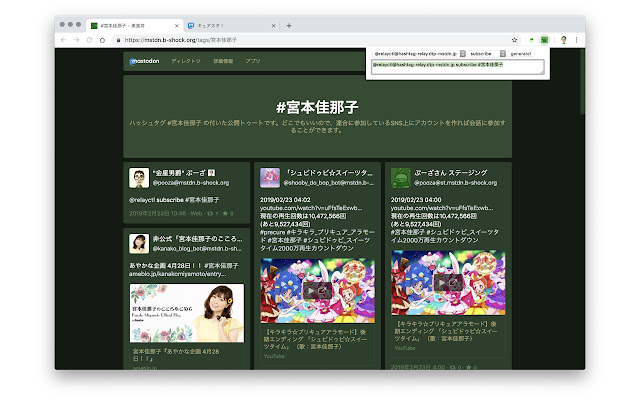640x400 pixels.
Task: Open kanako_blog_bot avatar image
Action: pos(139,244)
